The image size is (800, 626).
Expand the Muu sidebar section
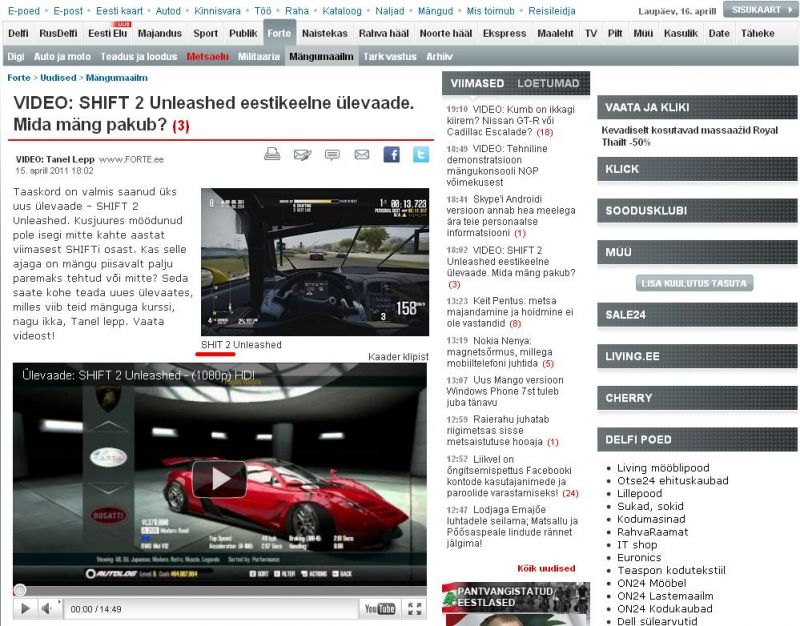click(697, 252)
